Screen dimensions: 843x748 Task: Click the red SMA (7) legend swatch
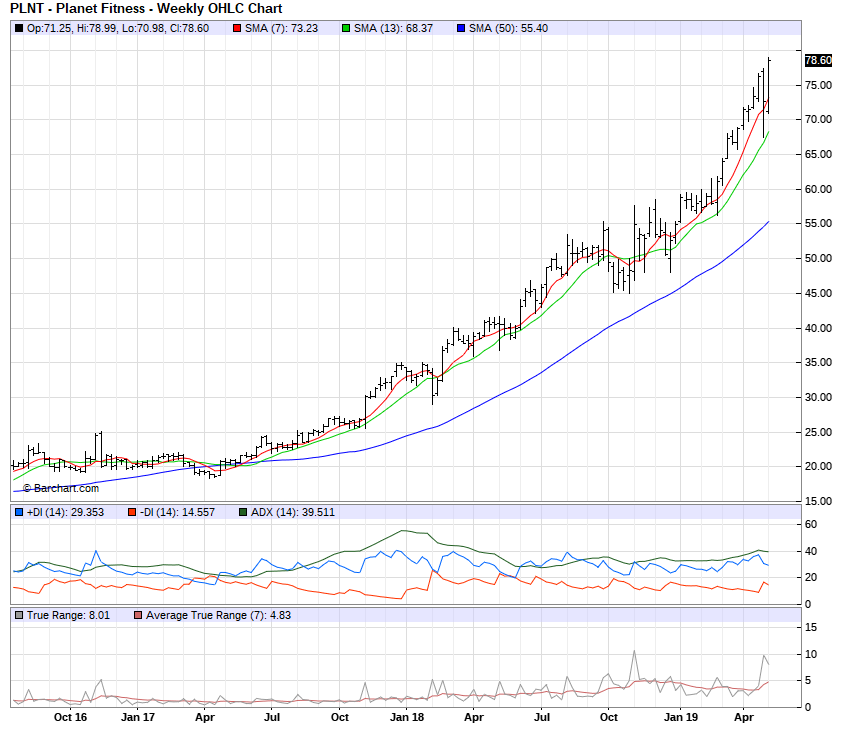point(237,29)
